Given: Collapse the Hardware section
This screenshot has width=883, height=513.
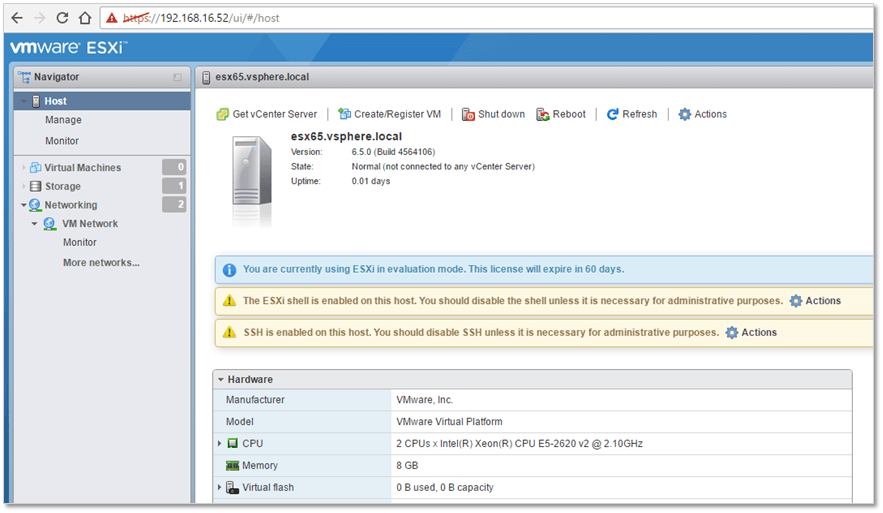Looking at the screenshot, I should coord(221,380).
